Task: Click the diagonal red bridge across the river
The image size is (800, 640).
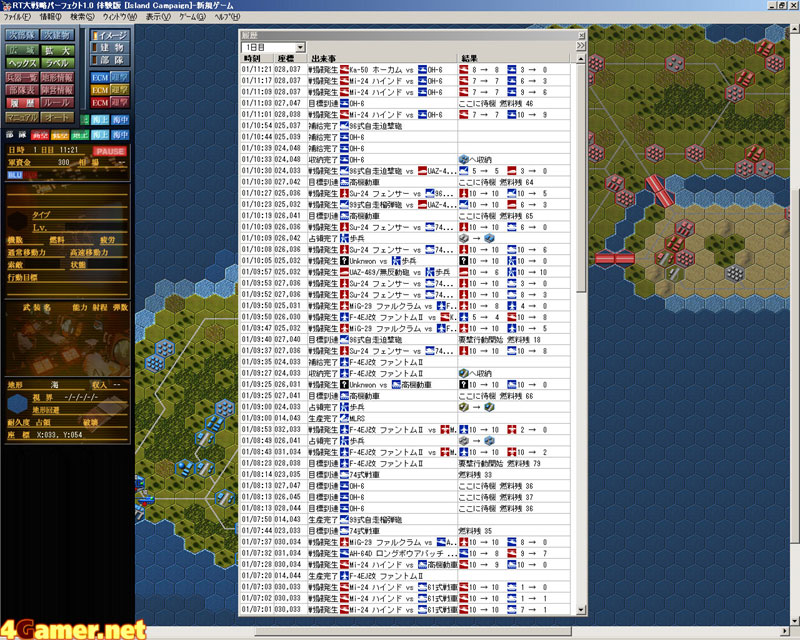Action: 660,190
